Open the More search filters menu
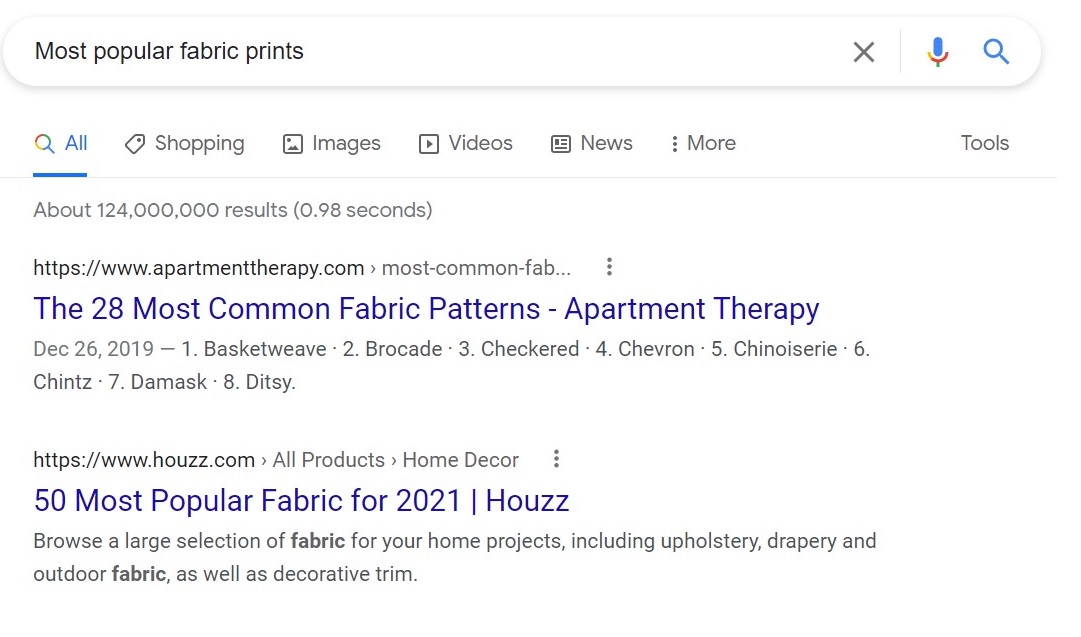 click(703, 143)
